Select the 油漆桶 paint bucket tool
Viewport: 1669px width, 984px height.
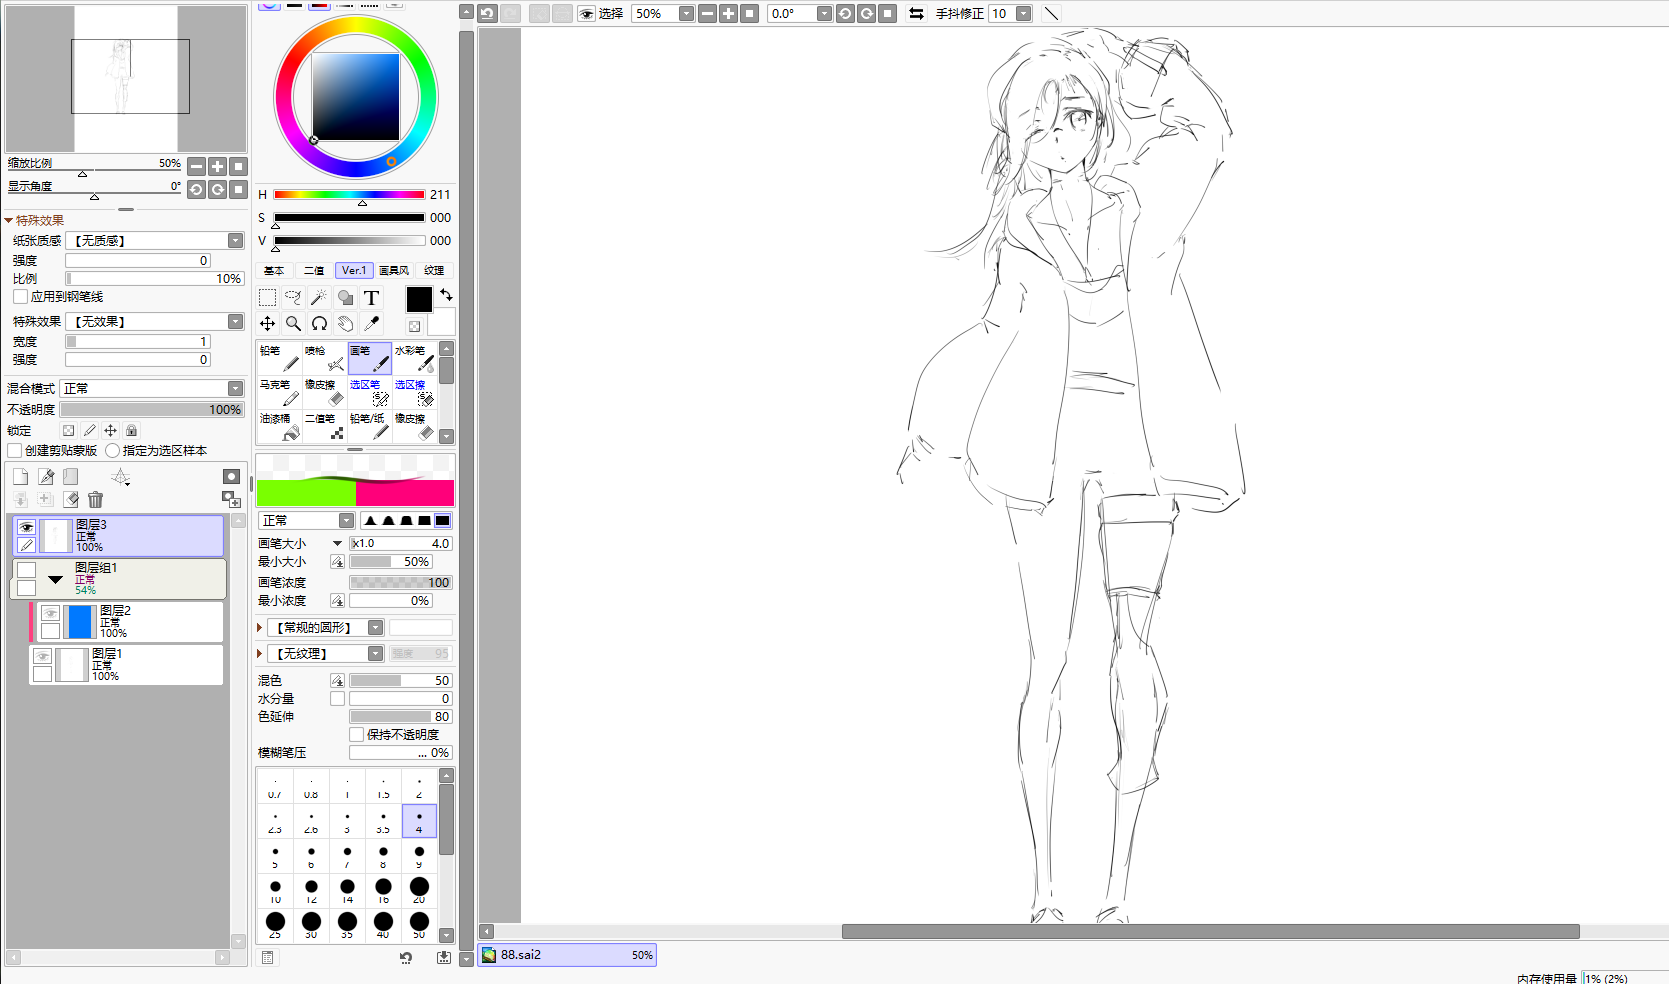coord(279,427)
